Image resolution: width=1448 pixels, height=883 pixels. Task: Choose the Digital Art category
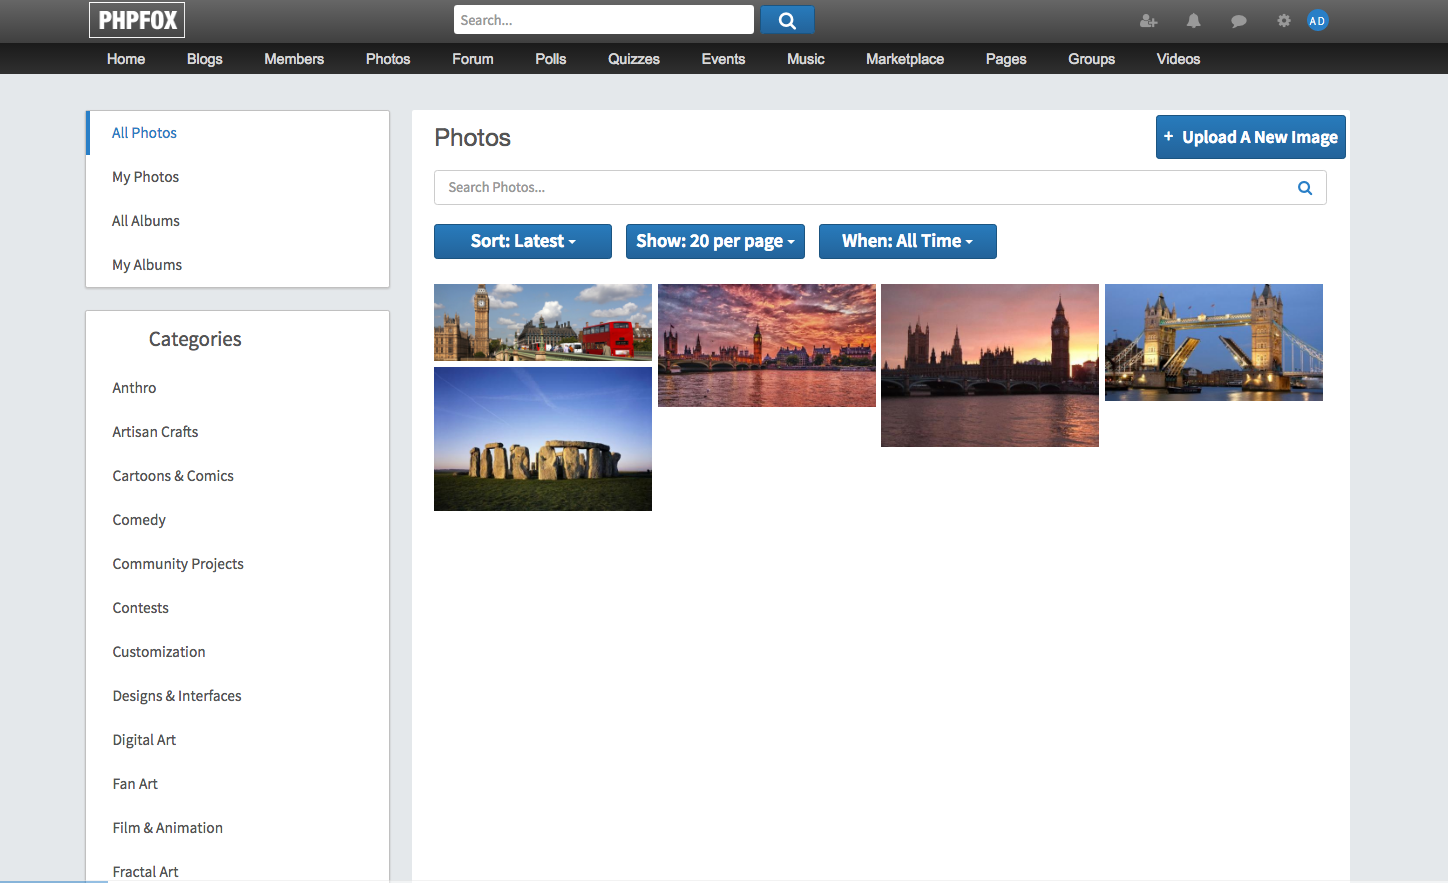[x=144, y=740]
